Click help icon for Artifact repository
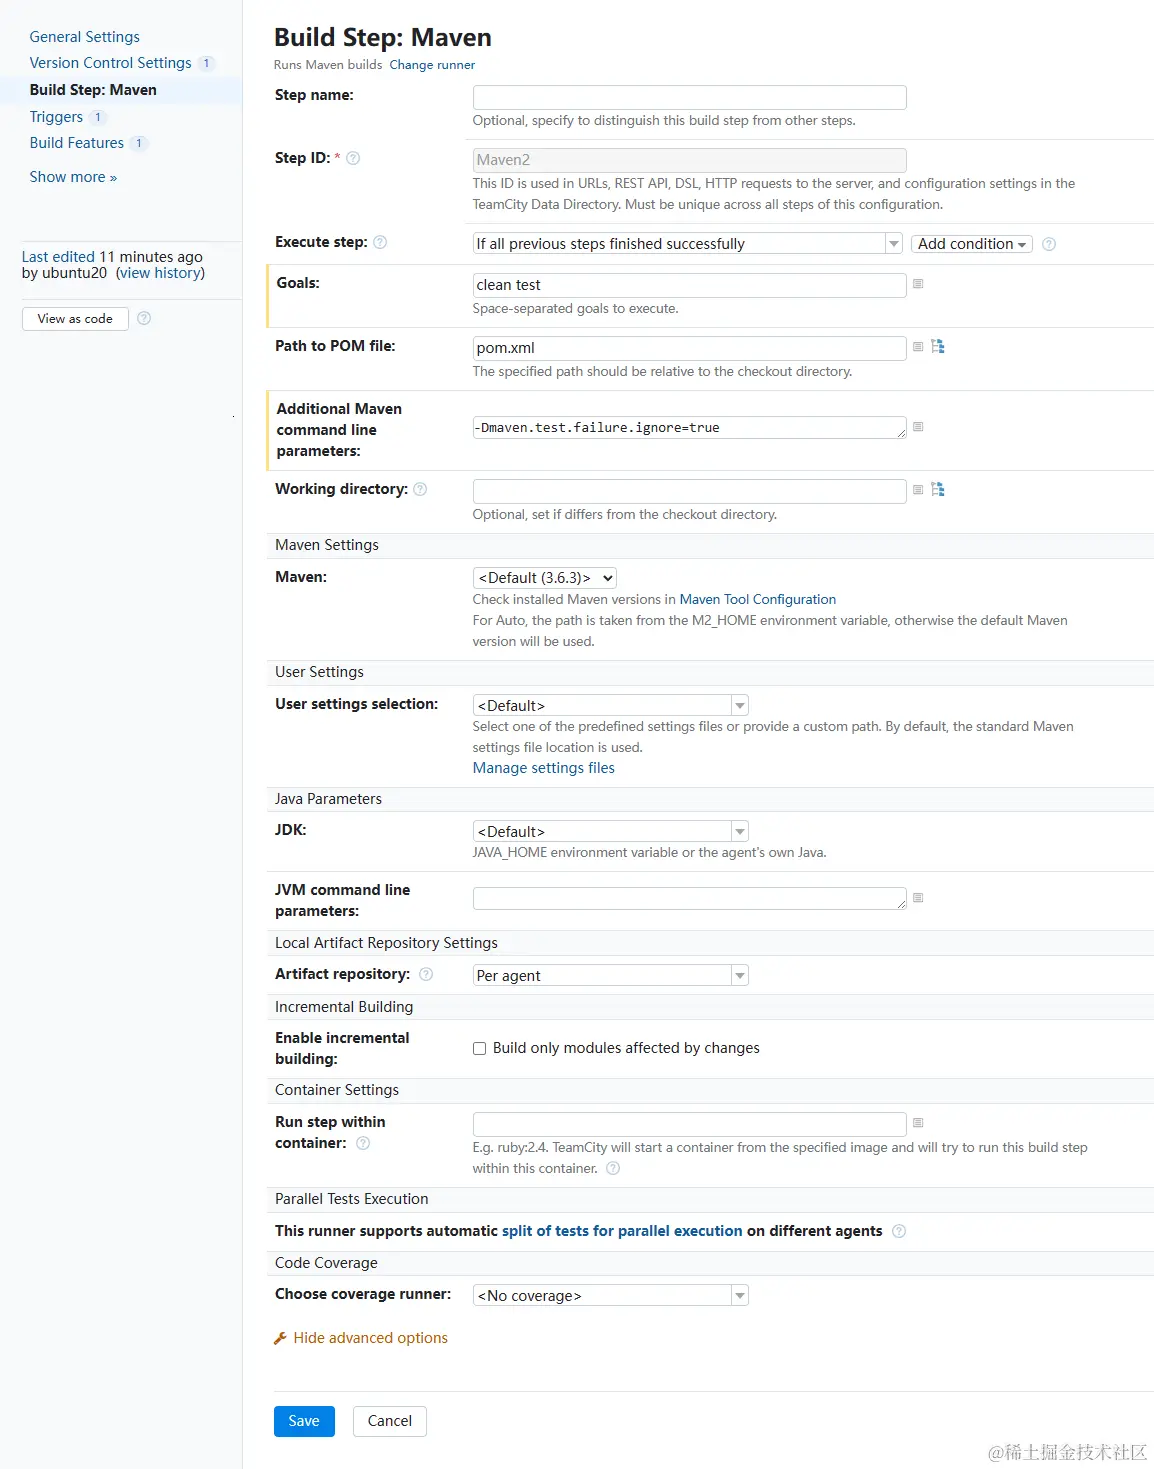Screen dimensions: 1154x1469 [426, 974]
